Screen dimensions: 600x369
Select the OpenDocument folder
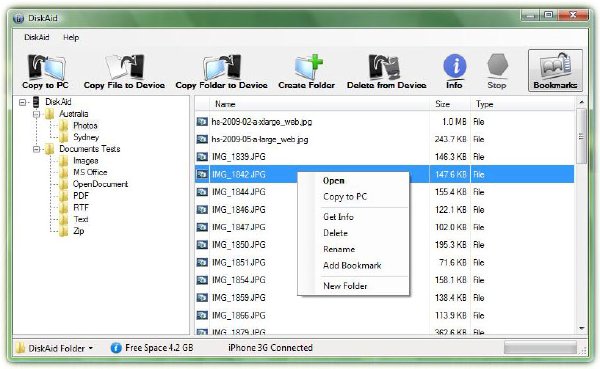(x=100, y=184)
